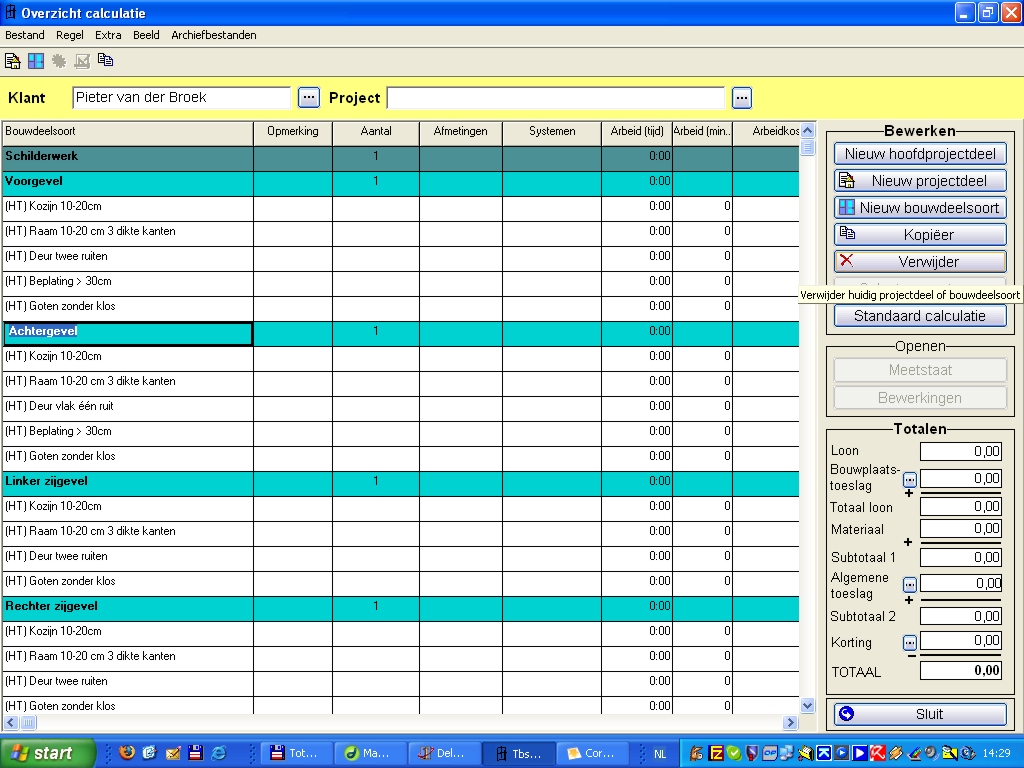Click the Standaard calculatie button

coord(920,316)
